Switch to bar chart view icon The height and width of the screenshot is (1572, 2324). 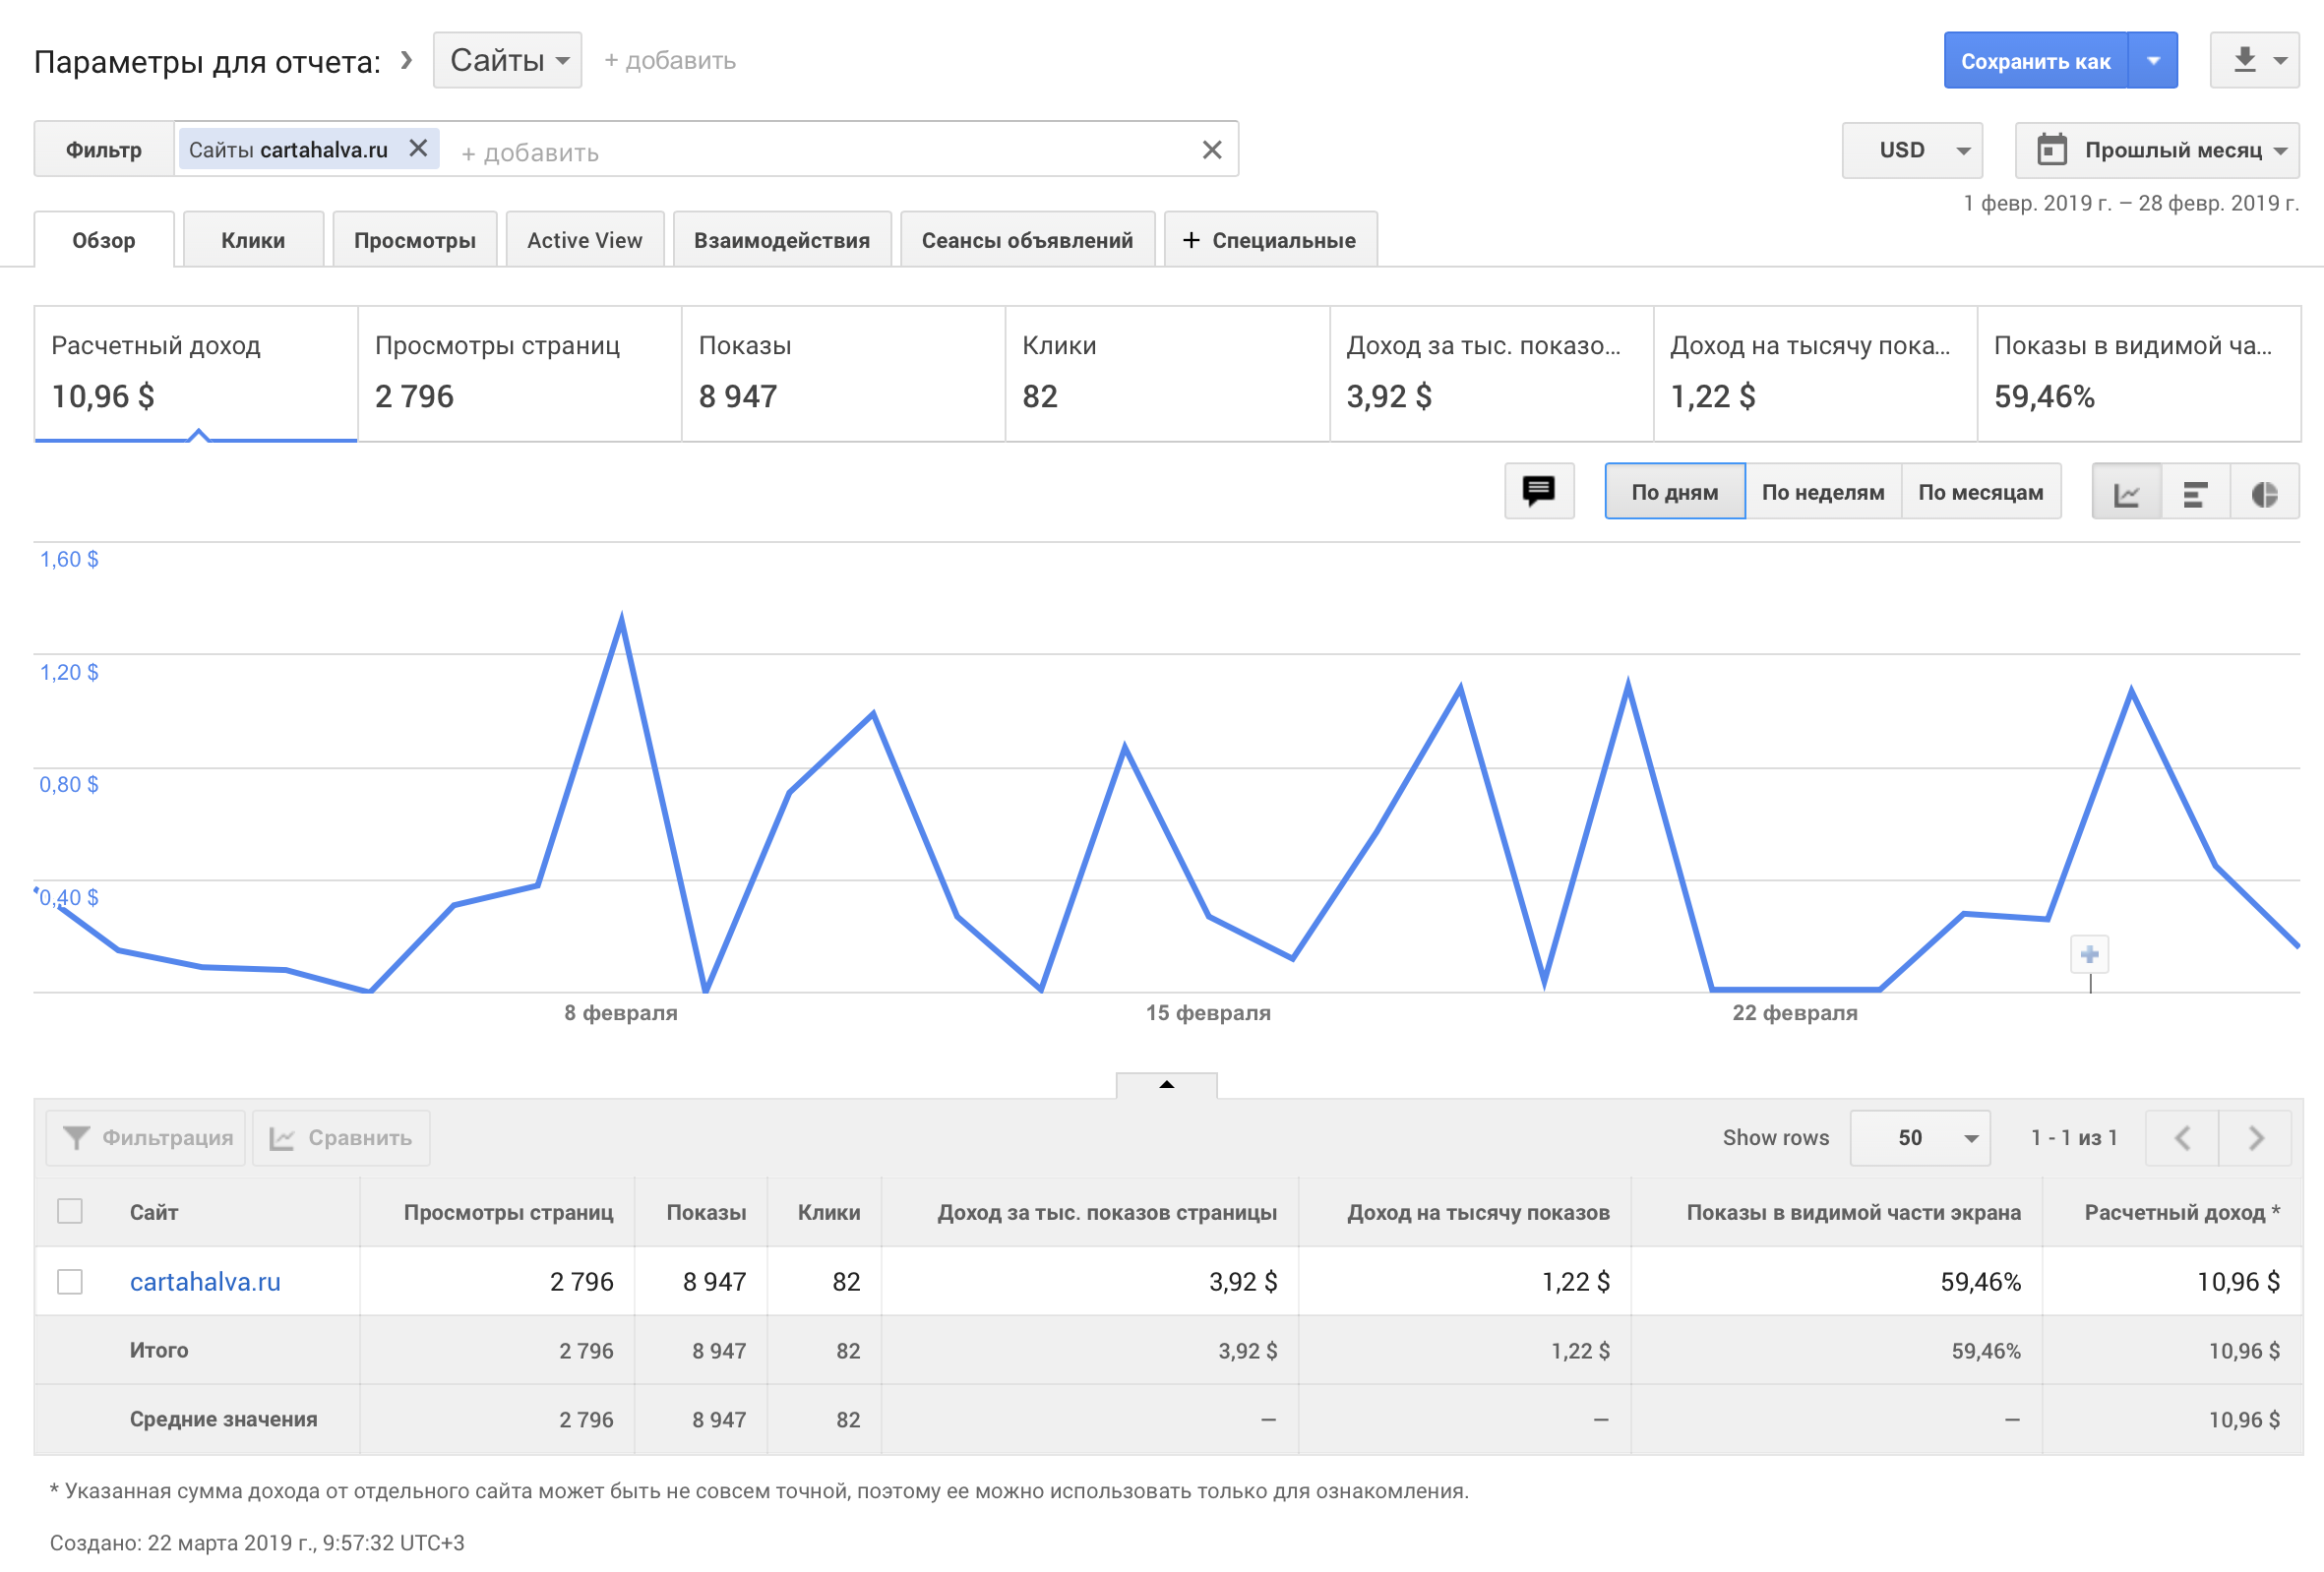click(x=2195, y=493)
